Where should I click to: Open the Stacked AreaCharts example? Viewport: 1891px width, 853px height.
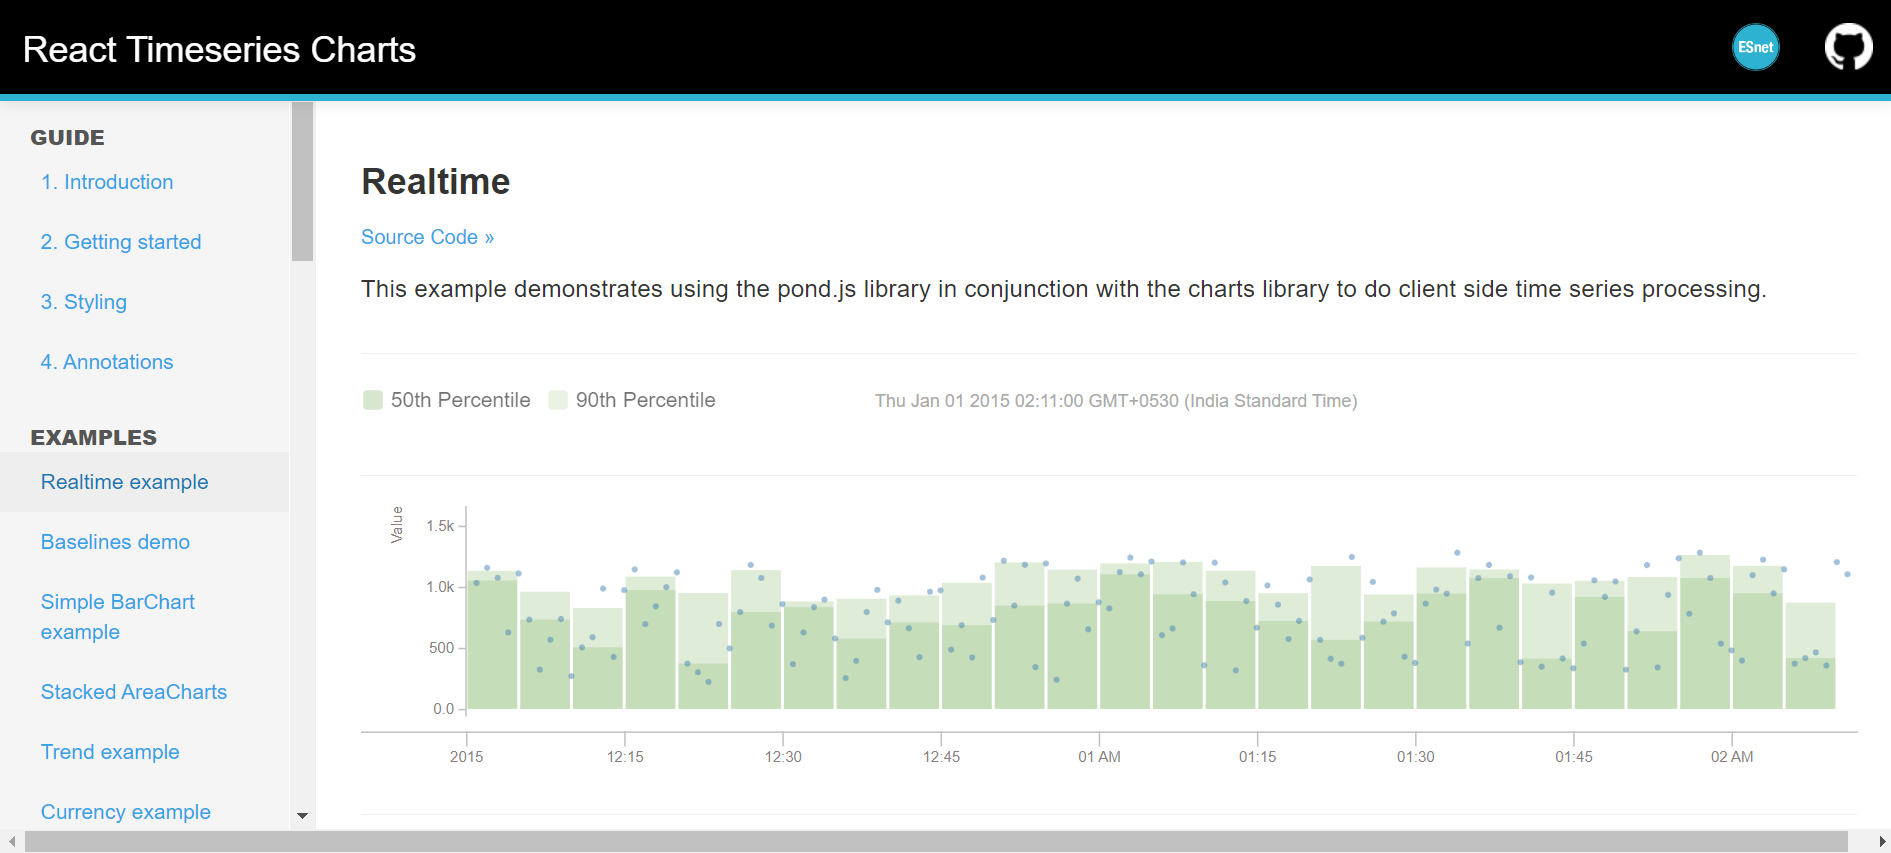pyautogui.click(x=133, y=692)
